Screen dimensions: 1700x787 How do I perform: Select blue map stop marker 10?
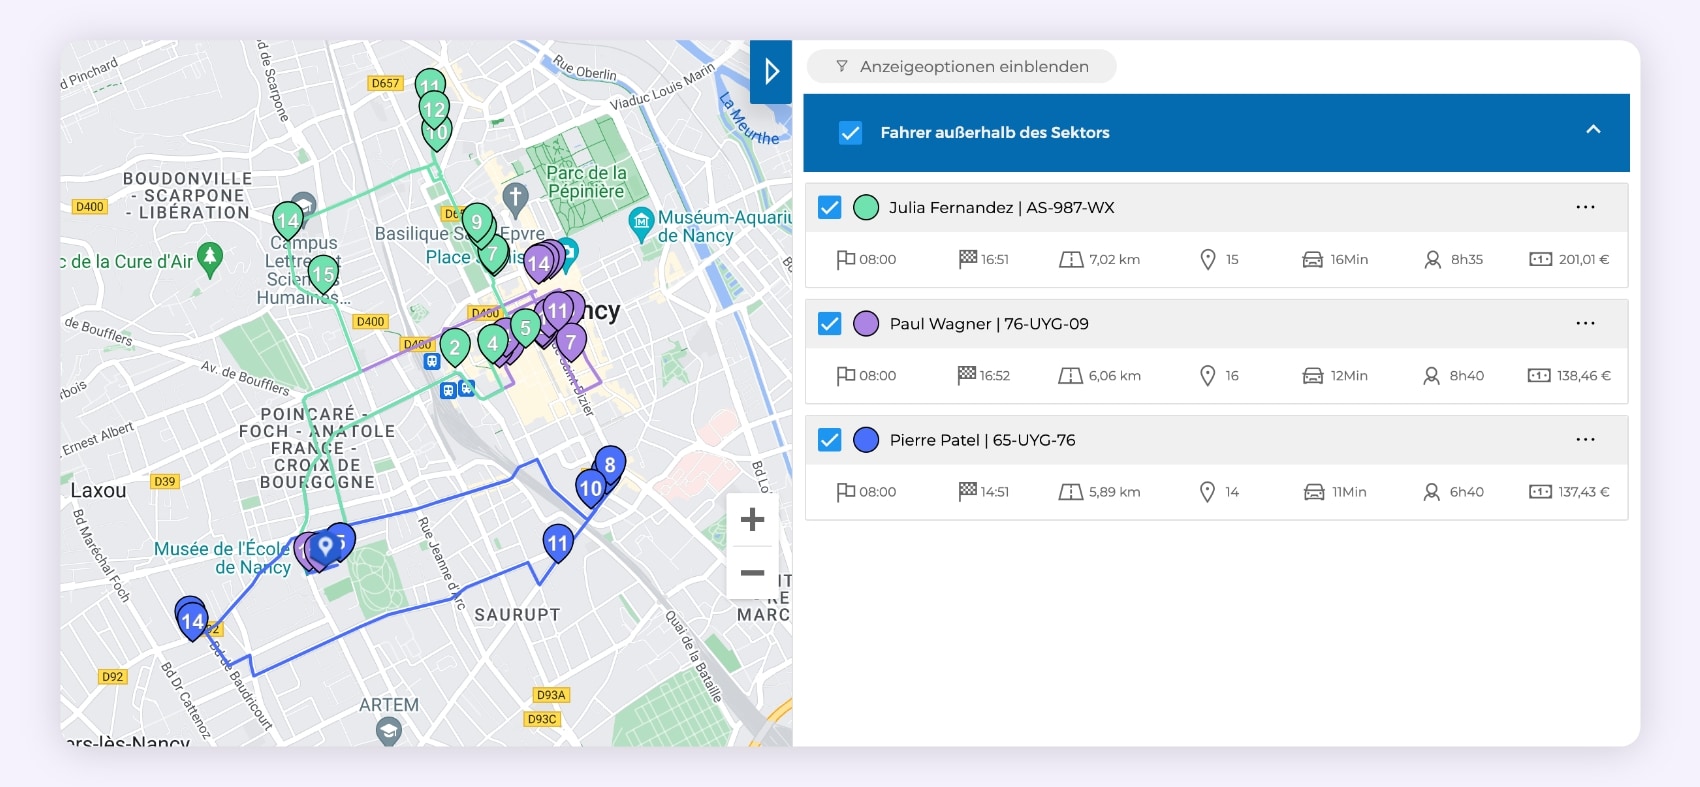coord(591,488)
